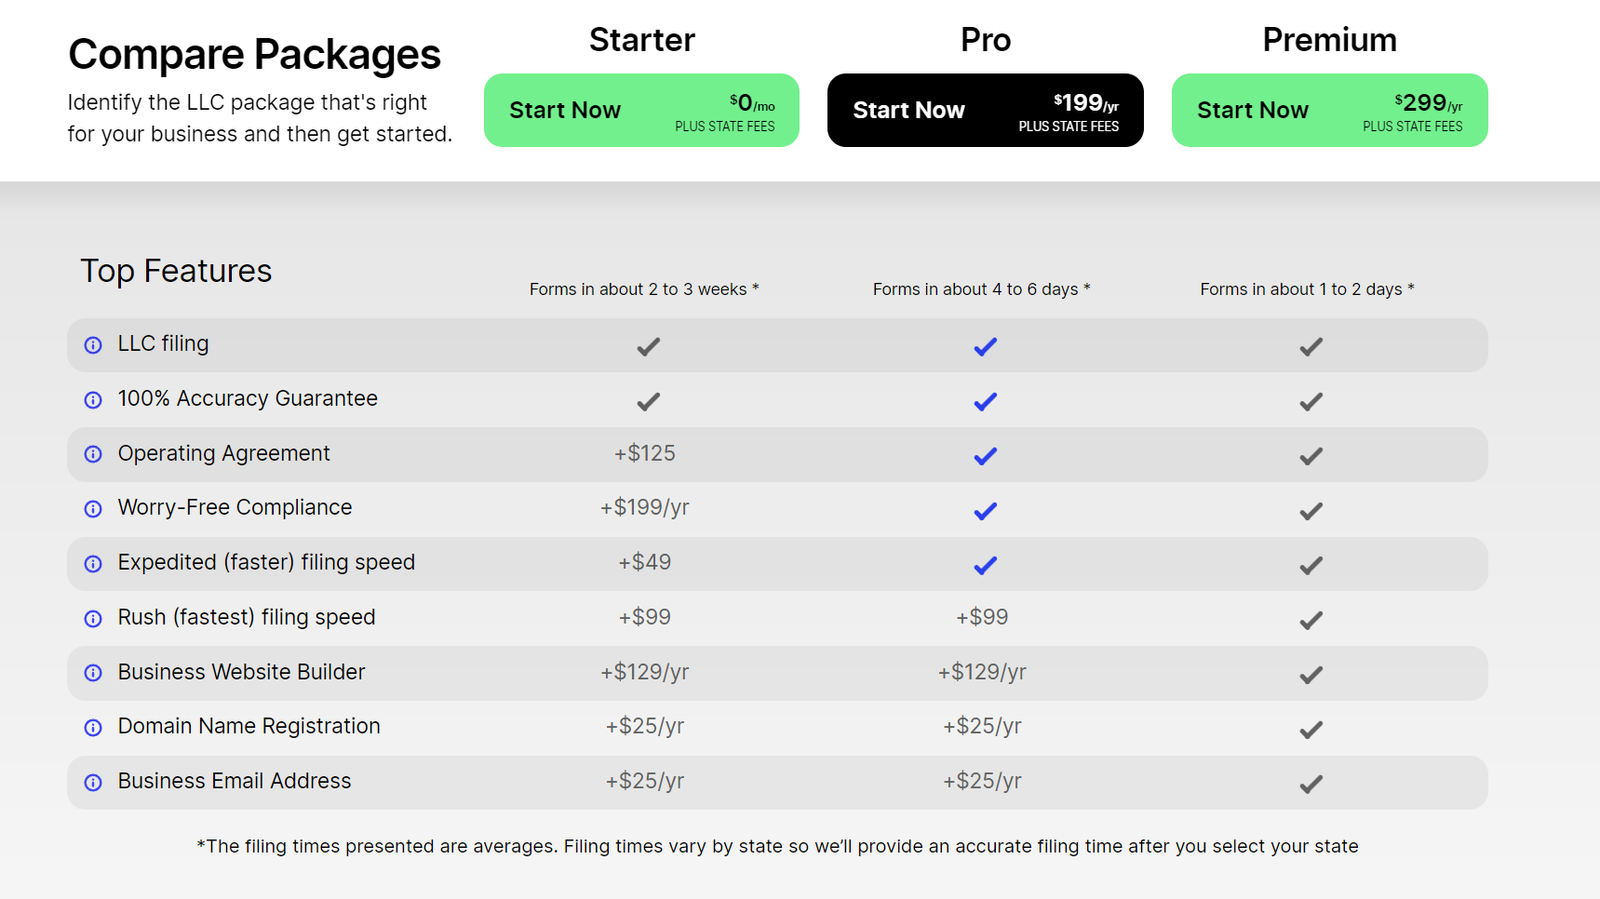Screen dimensions: 1600x899
Task: Start the Pro package at $199/yr
Action: [x=985, y=110]
